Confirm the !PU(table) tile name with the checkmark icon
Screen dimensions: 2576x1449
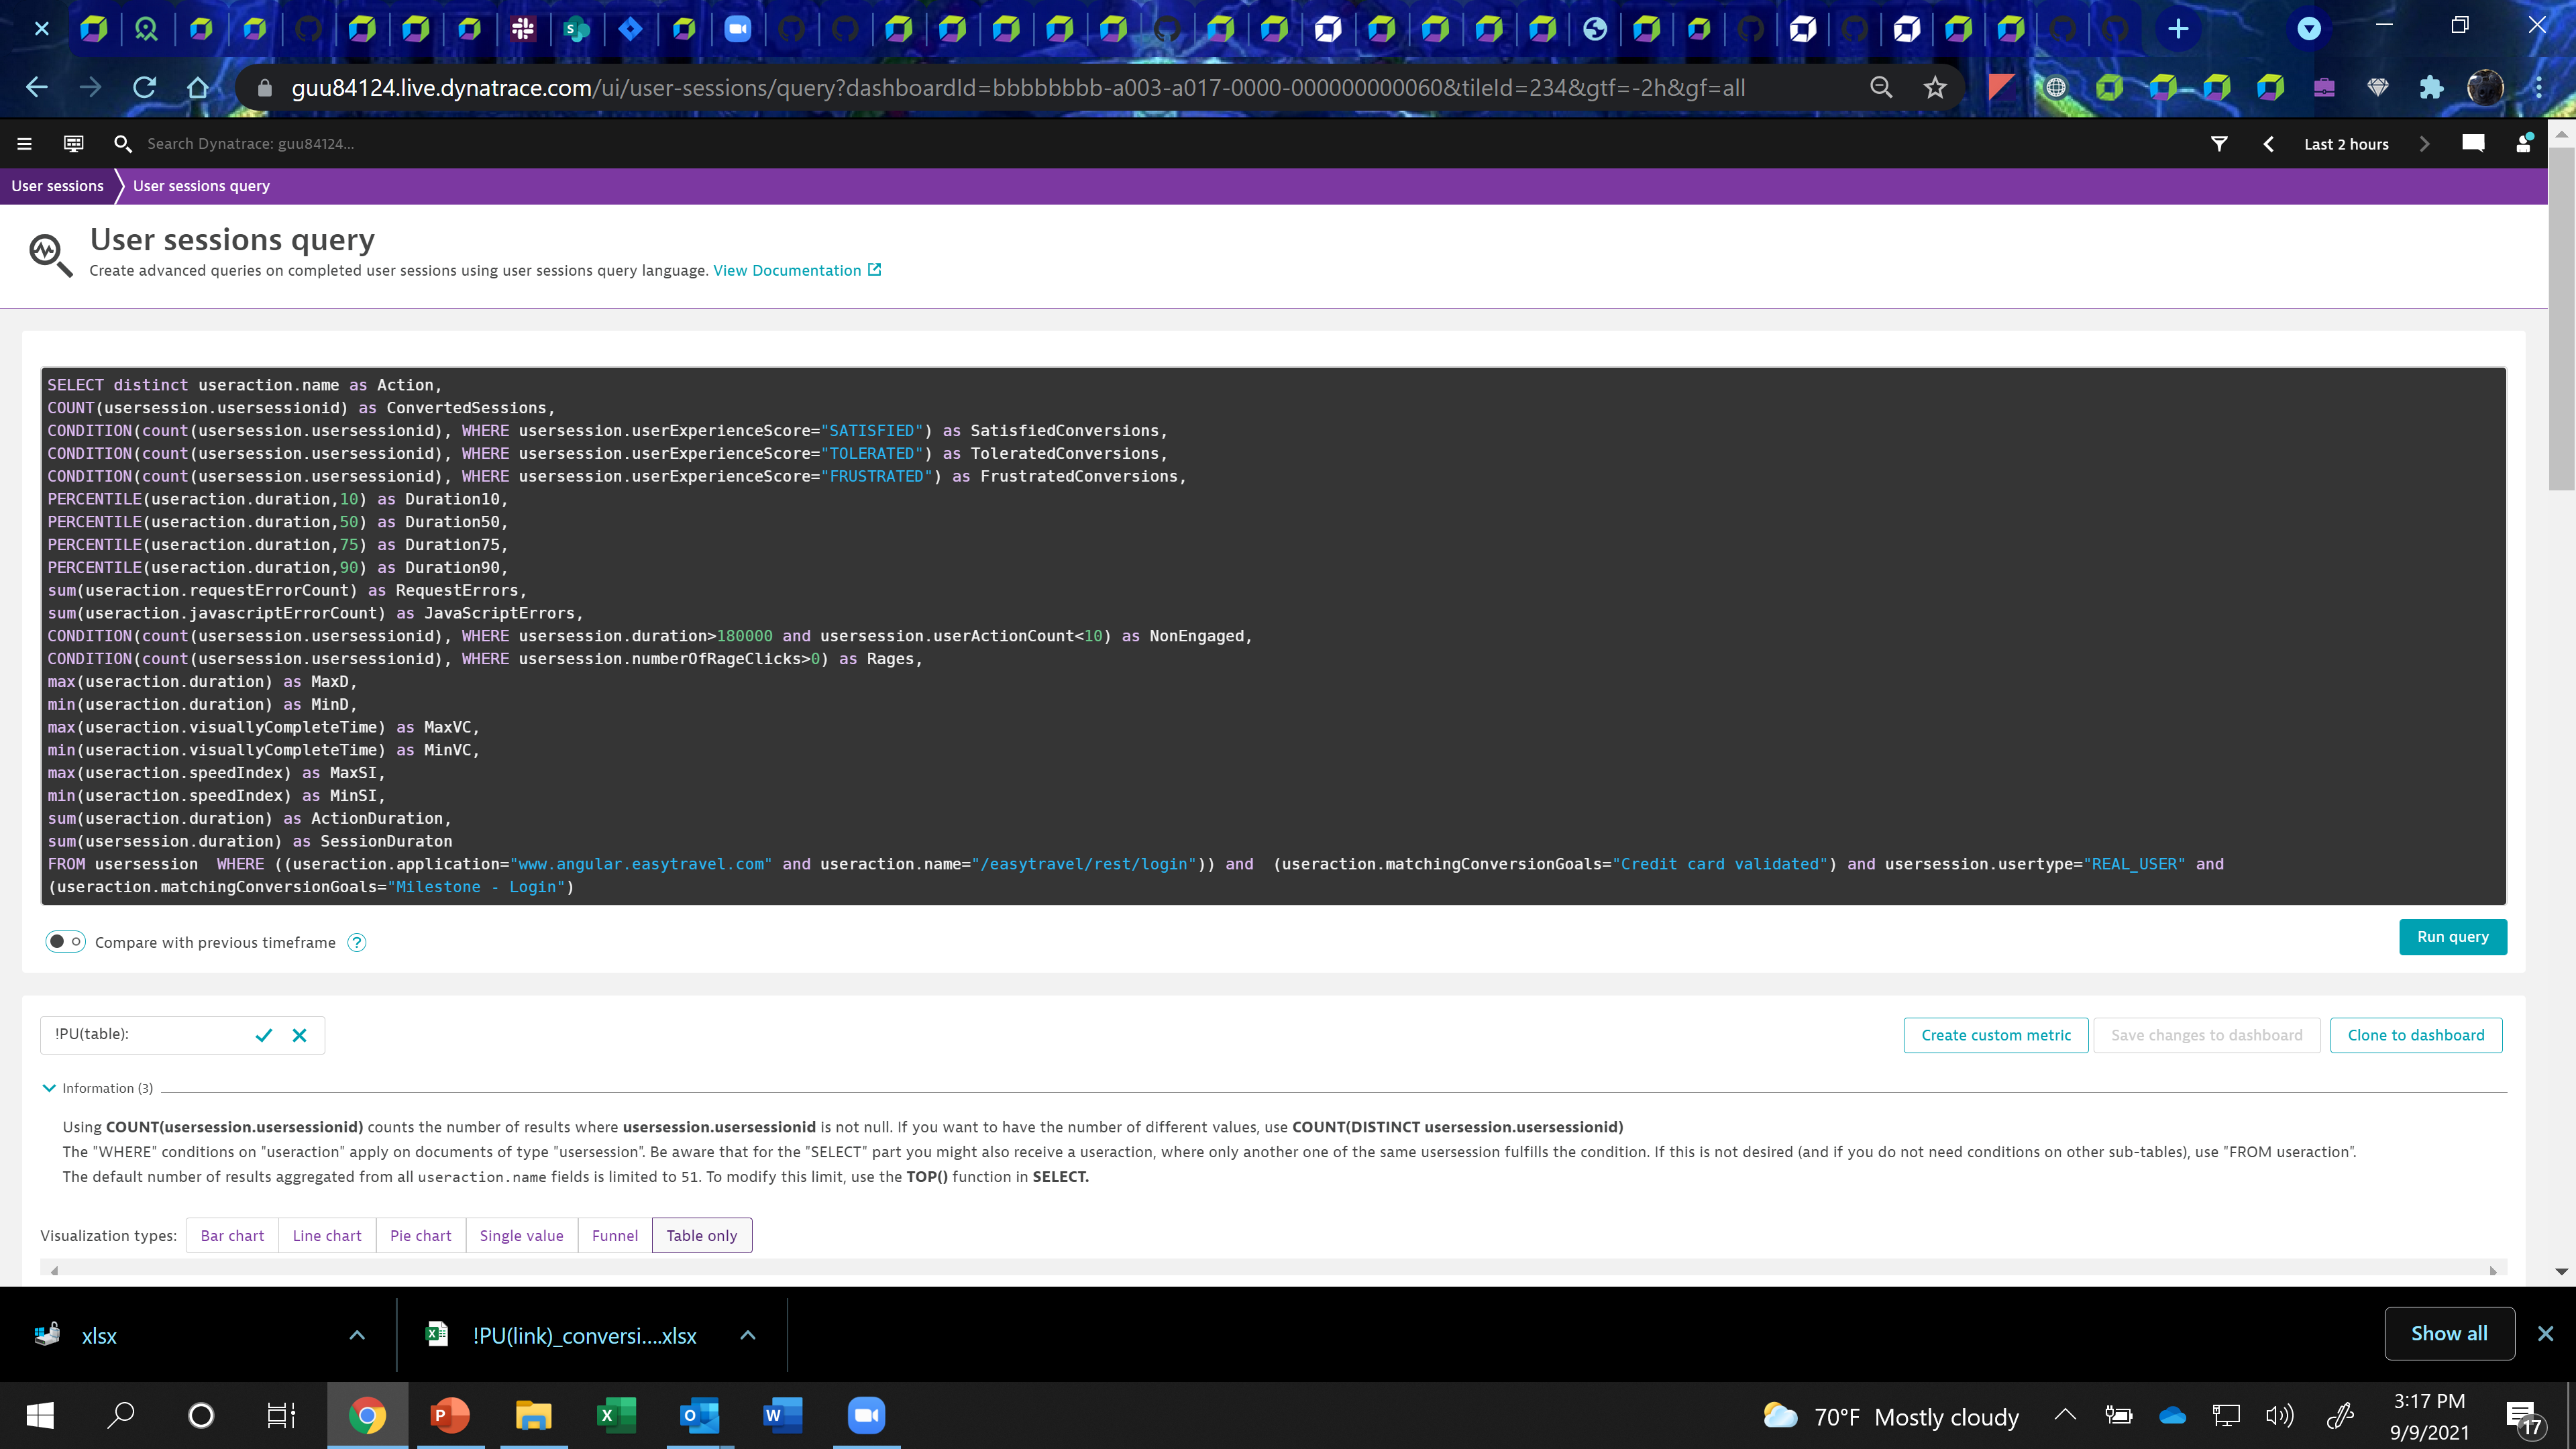coord(264,1035)
